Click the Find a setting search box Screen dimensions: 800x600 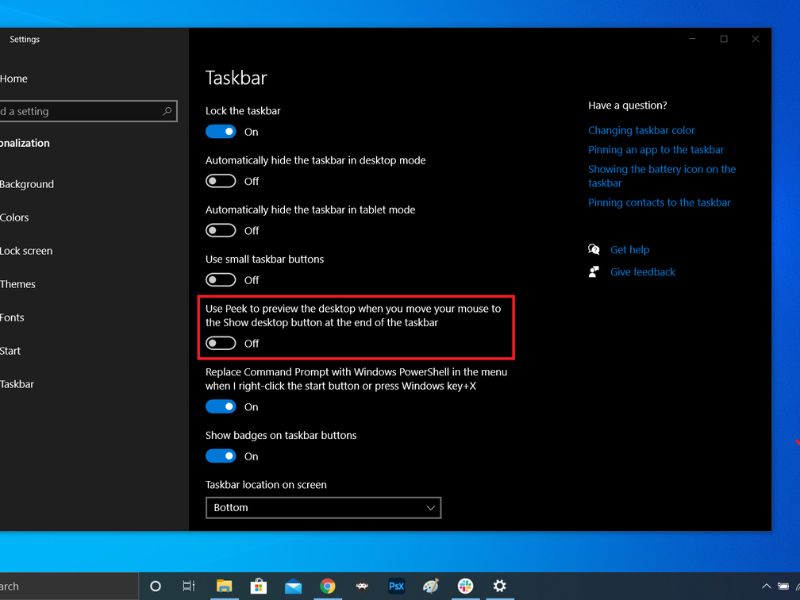pyautogui.click(x=88, y=111)
